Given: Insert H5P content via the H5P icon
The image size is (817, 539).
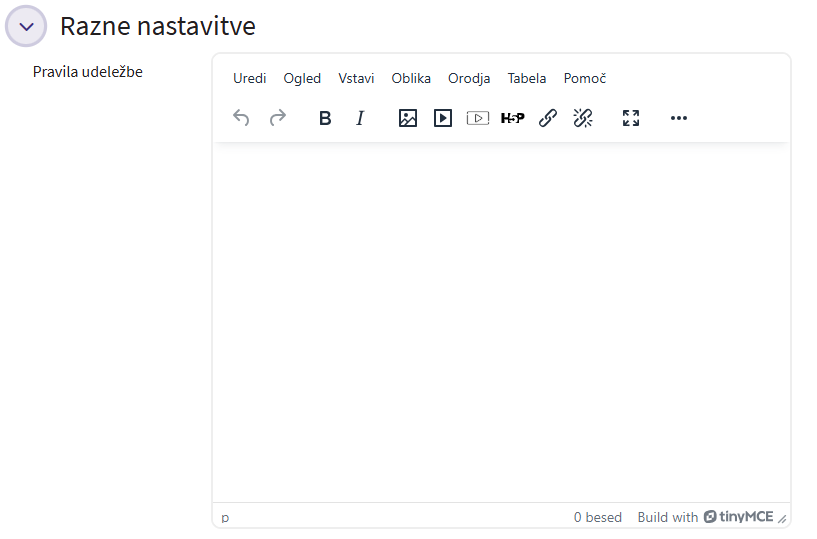Looking at the screenshot, I should tap(512, 118).
